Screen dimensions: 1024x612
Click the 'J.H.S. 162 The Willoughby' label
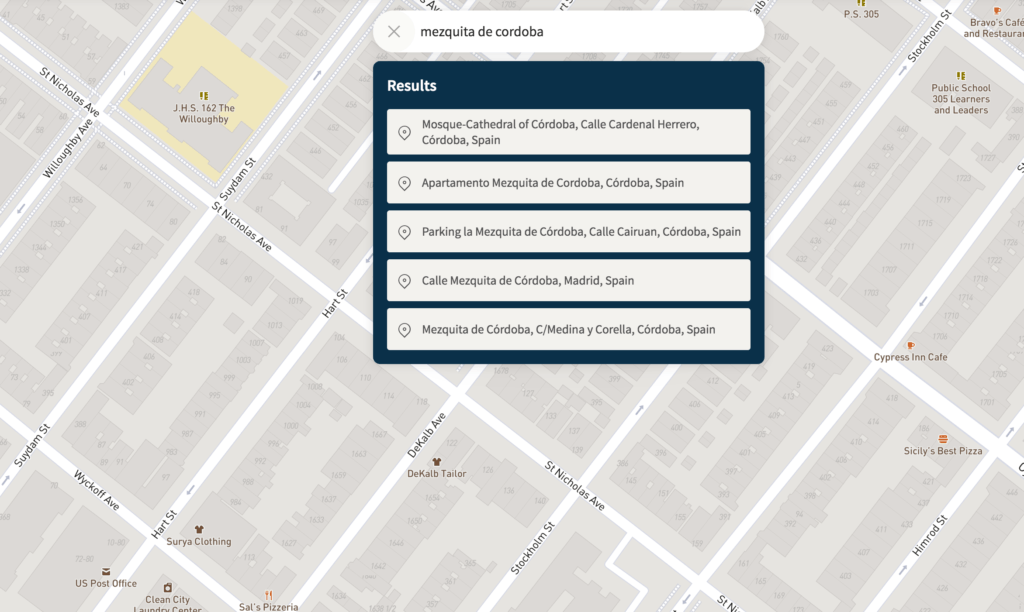pyautogui.click(x=204, y=114)
